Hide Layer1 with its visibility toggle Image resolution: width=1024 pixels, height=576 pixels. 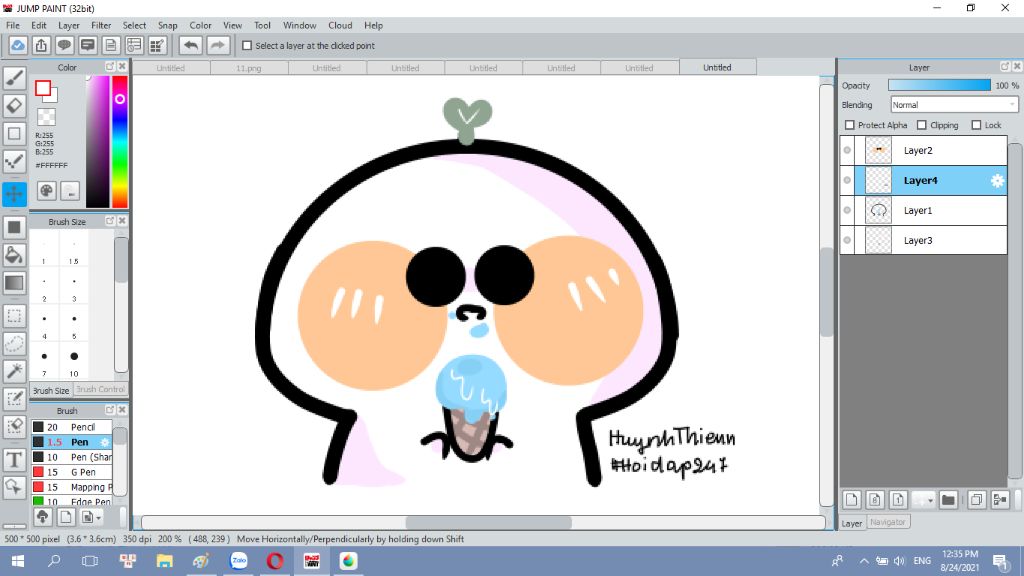click(x=847, y=210)
